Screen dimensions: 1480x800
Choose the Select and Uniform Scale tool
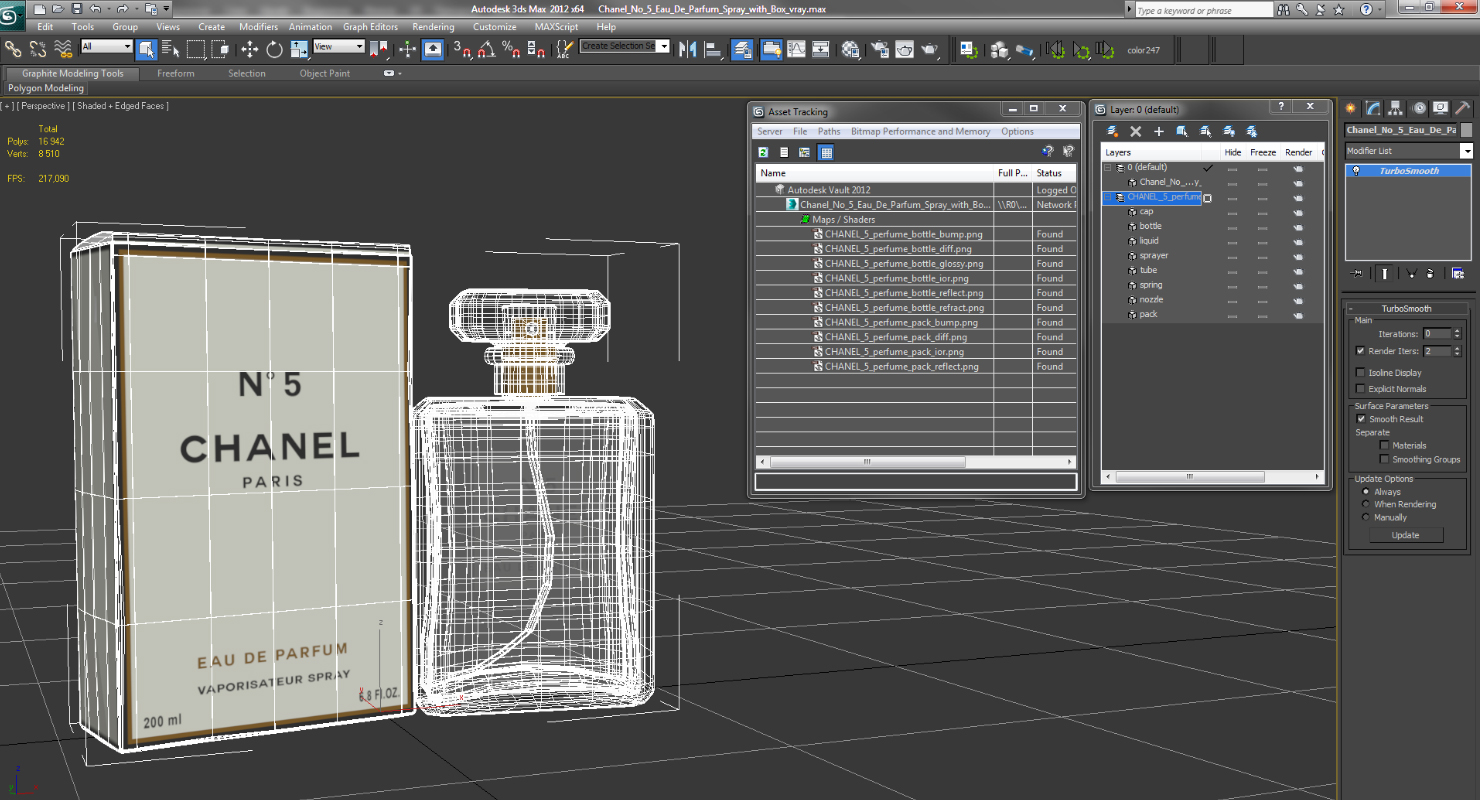coord(299,48)
